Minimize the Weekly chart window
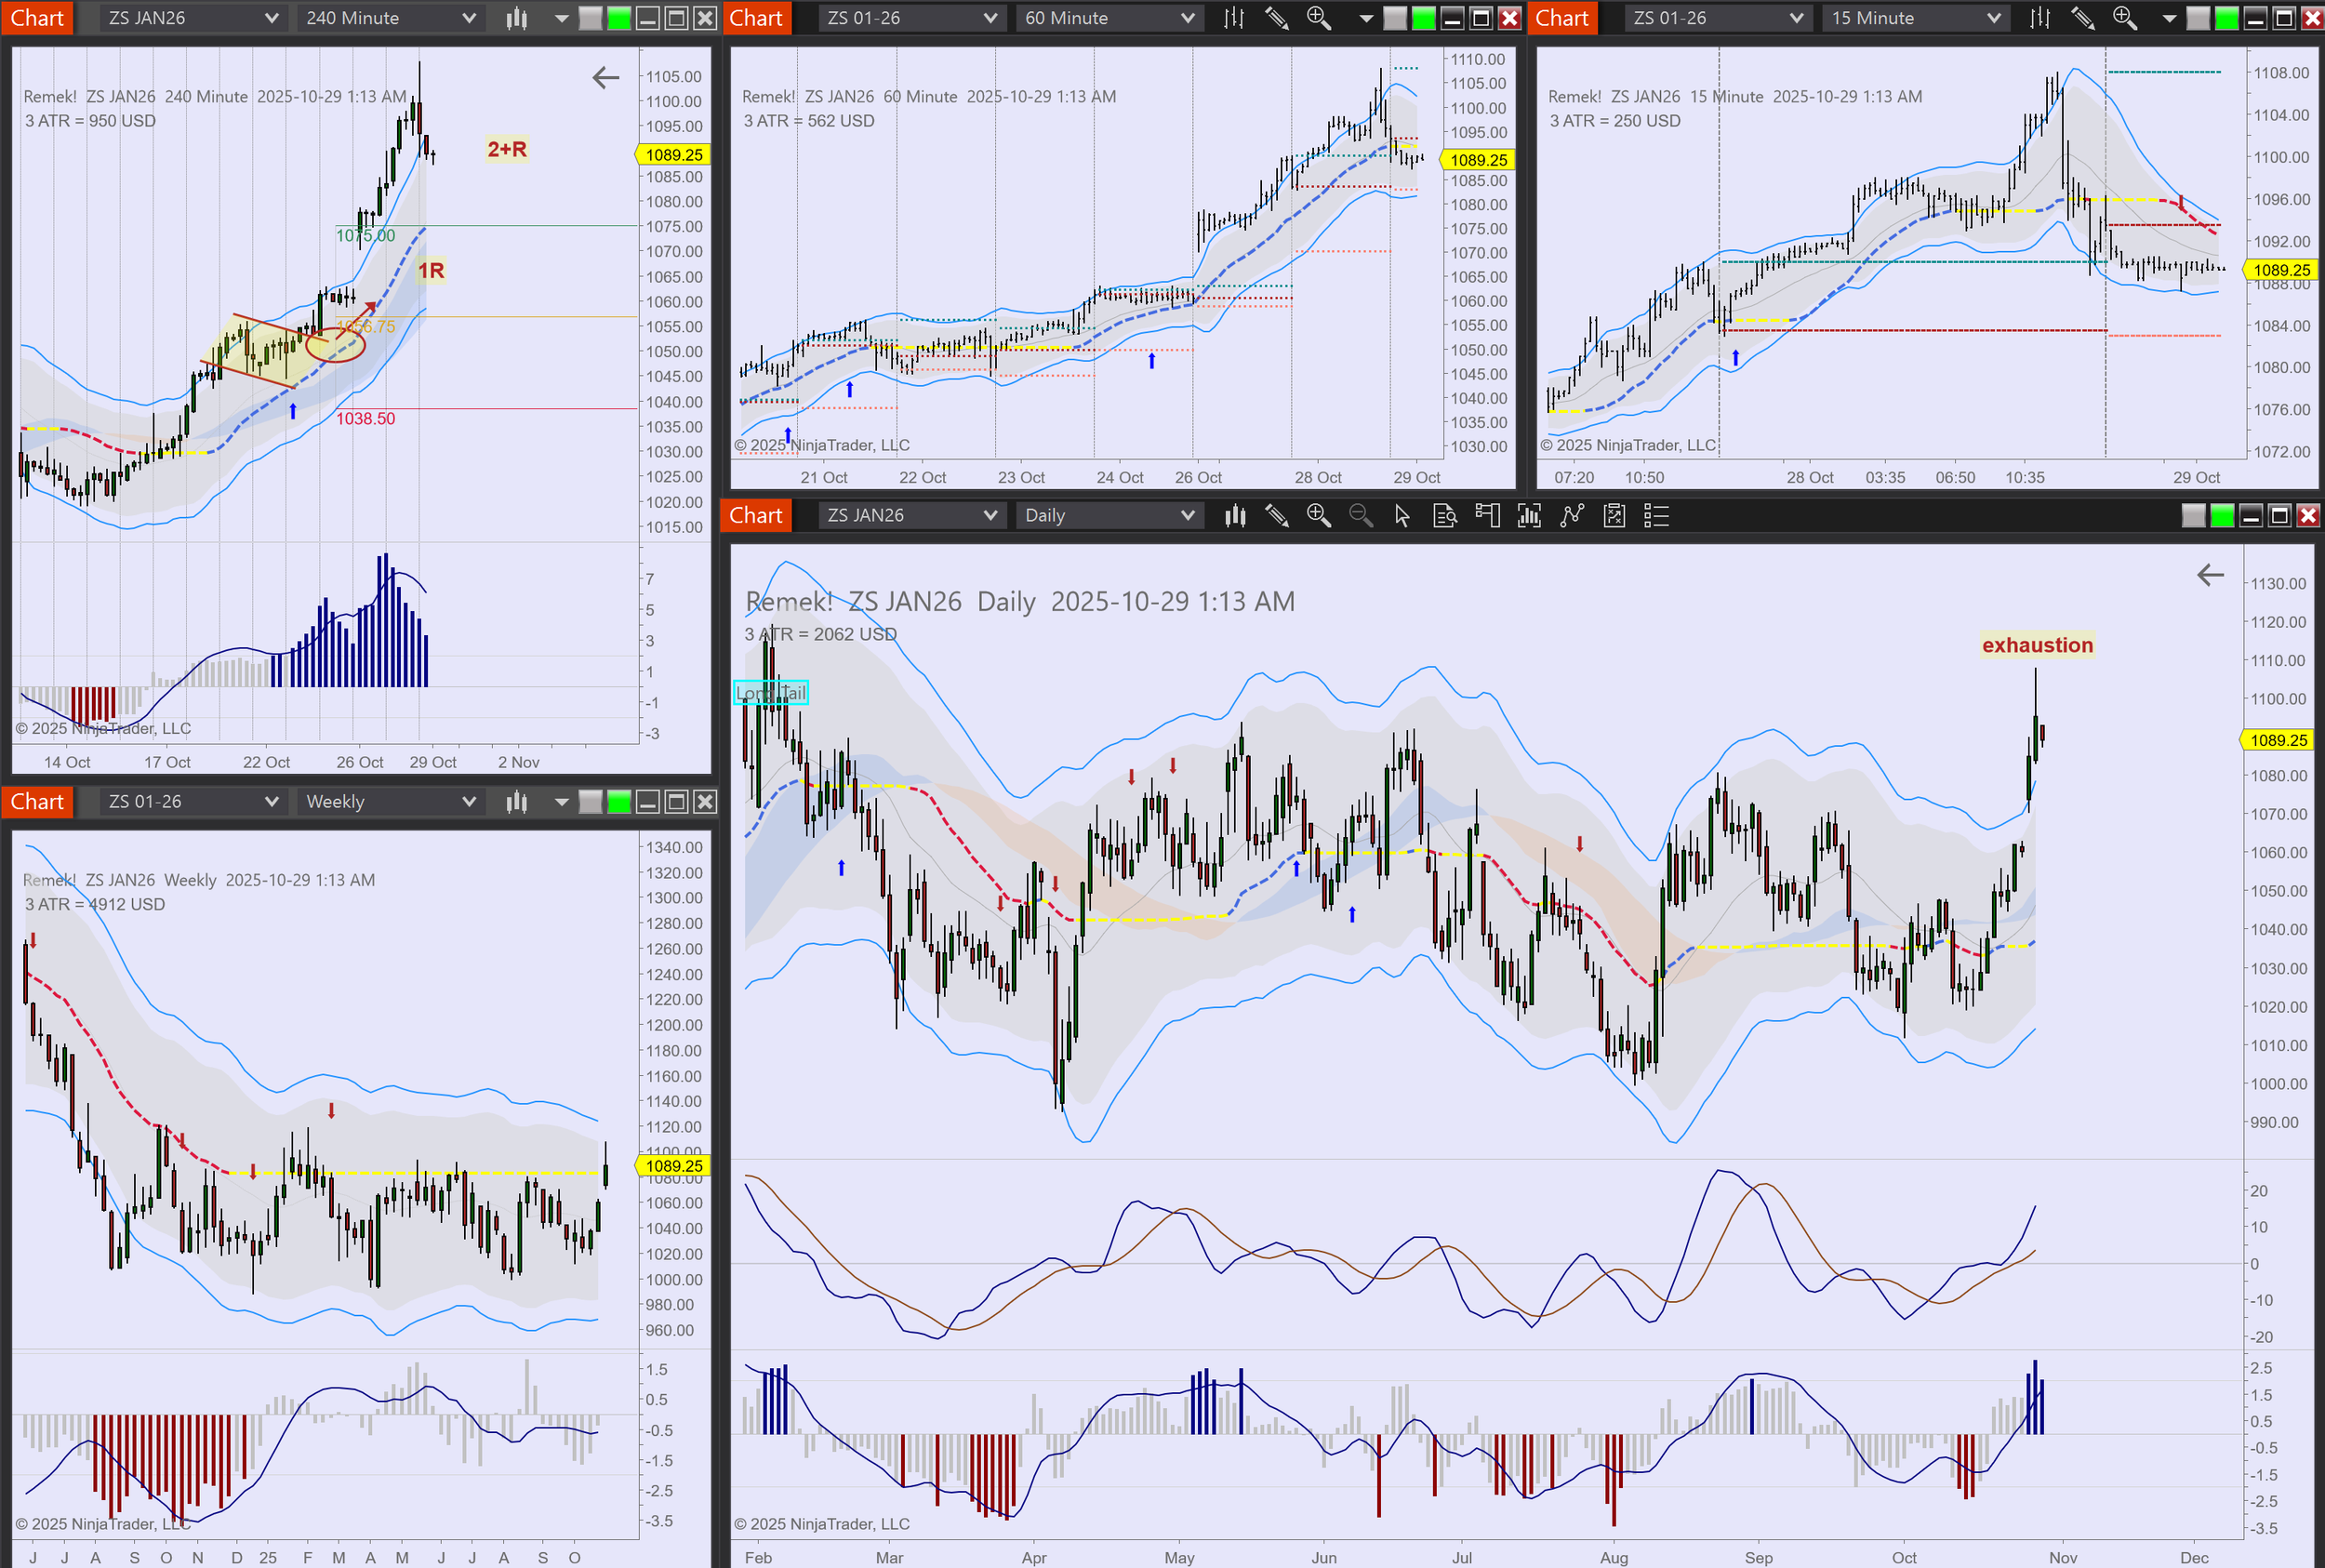Screen dimensions: 2325x1568 click(x=647, y=802)
